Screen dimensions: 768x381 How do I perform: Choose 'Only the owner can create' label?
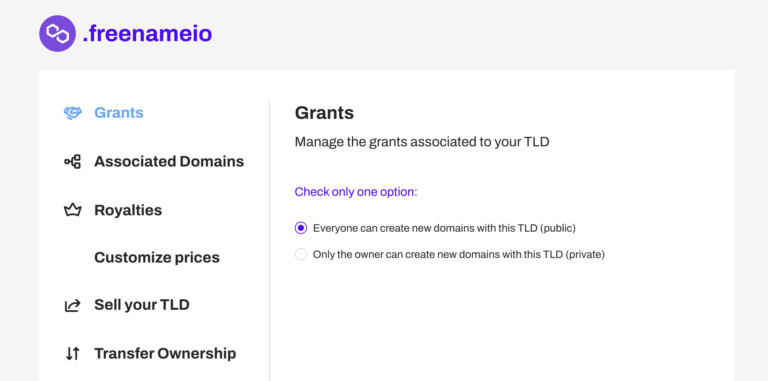coord(459,254)
